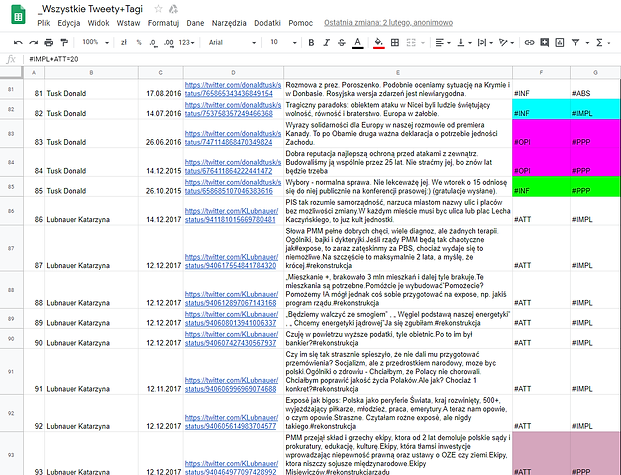This screenshot has width=621, height=475.
Task: Create a filter with the funnel icon
Action: (575, 42)
